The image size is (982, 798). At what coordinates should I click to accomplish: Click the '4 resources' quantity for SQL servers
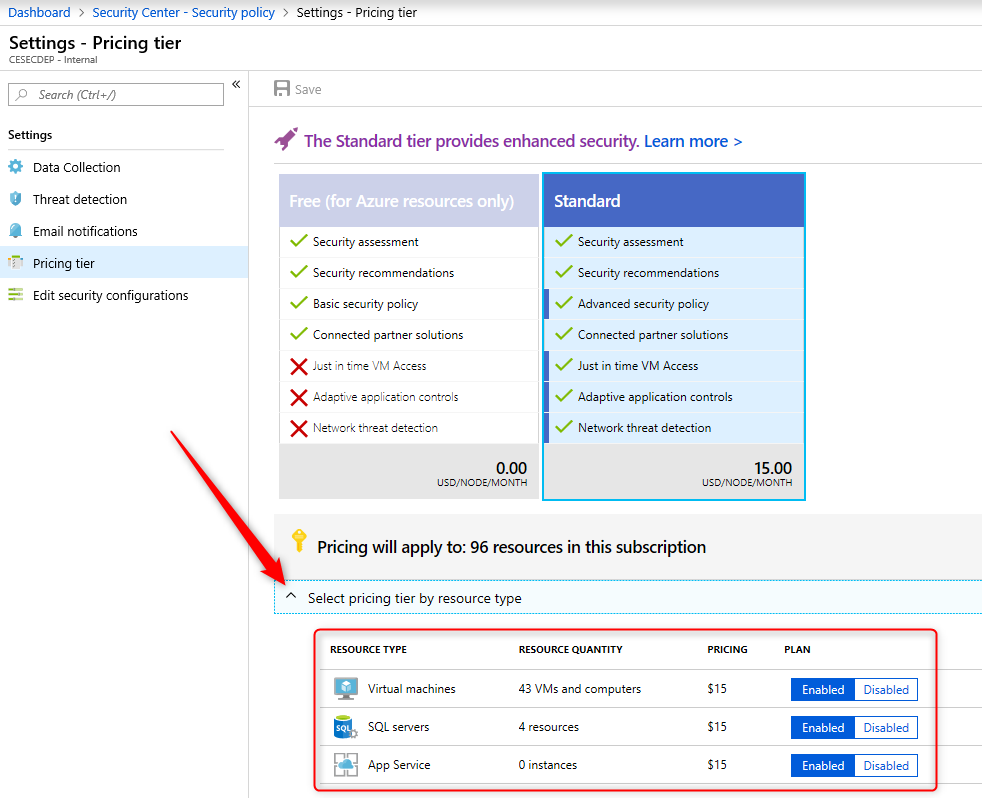(x=549, y=727)
